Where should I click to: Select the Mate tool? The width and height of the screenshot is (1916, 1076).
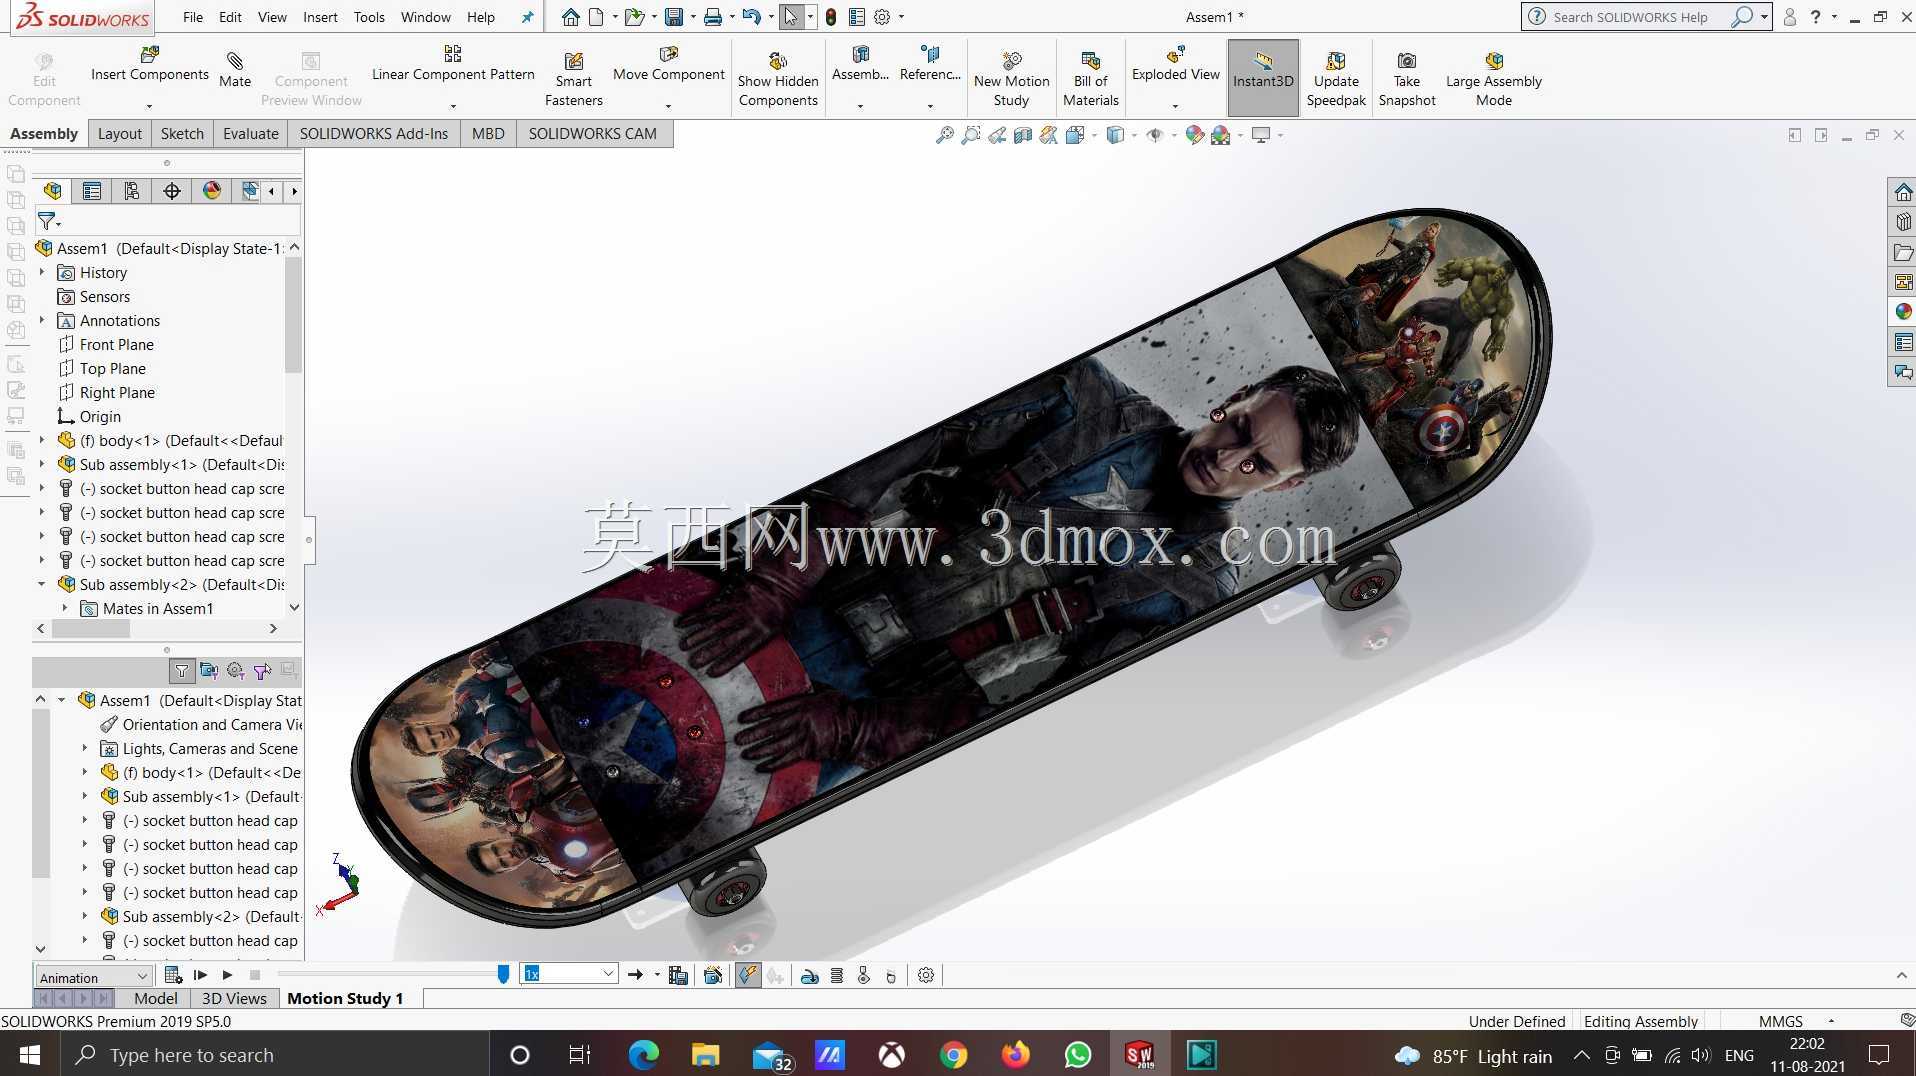click(x=235, y=70)
